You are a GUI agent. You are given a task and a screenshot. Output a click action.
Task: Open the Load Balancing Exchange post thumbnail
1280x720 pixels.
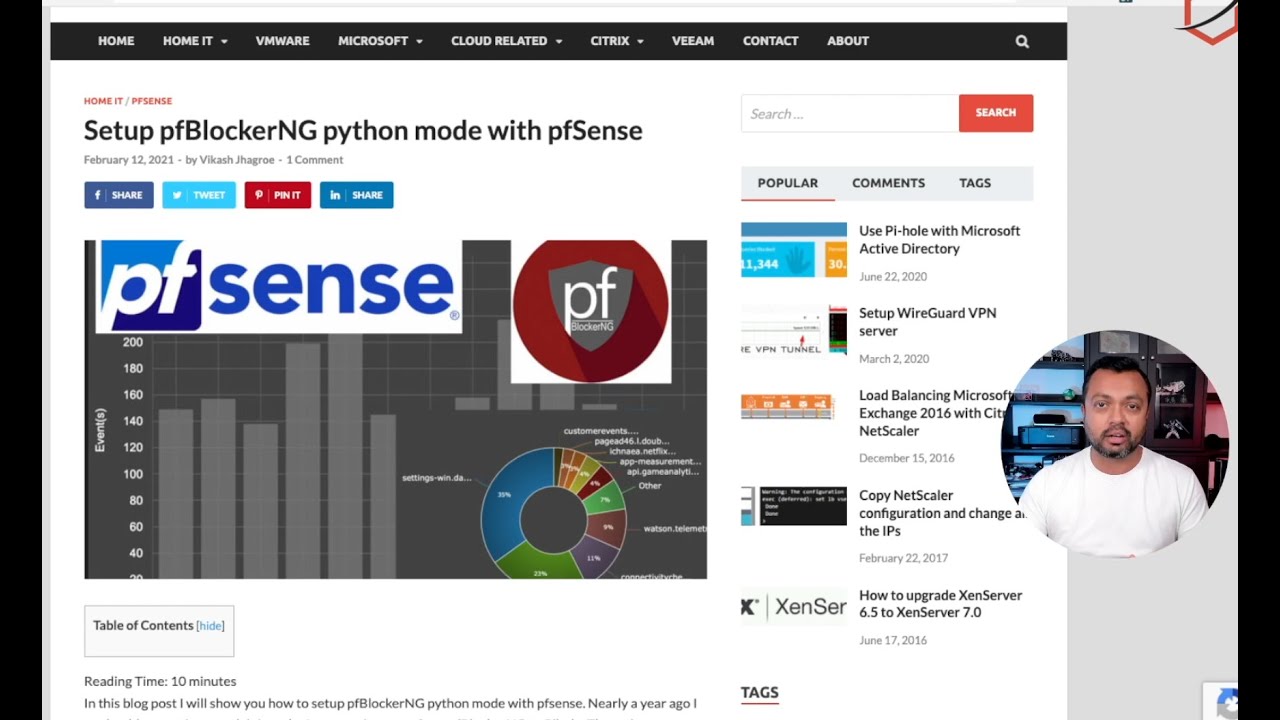point(794,407)
